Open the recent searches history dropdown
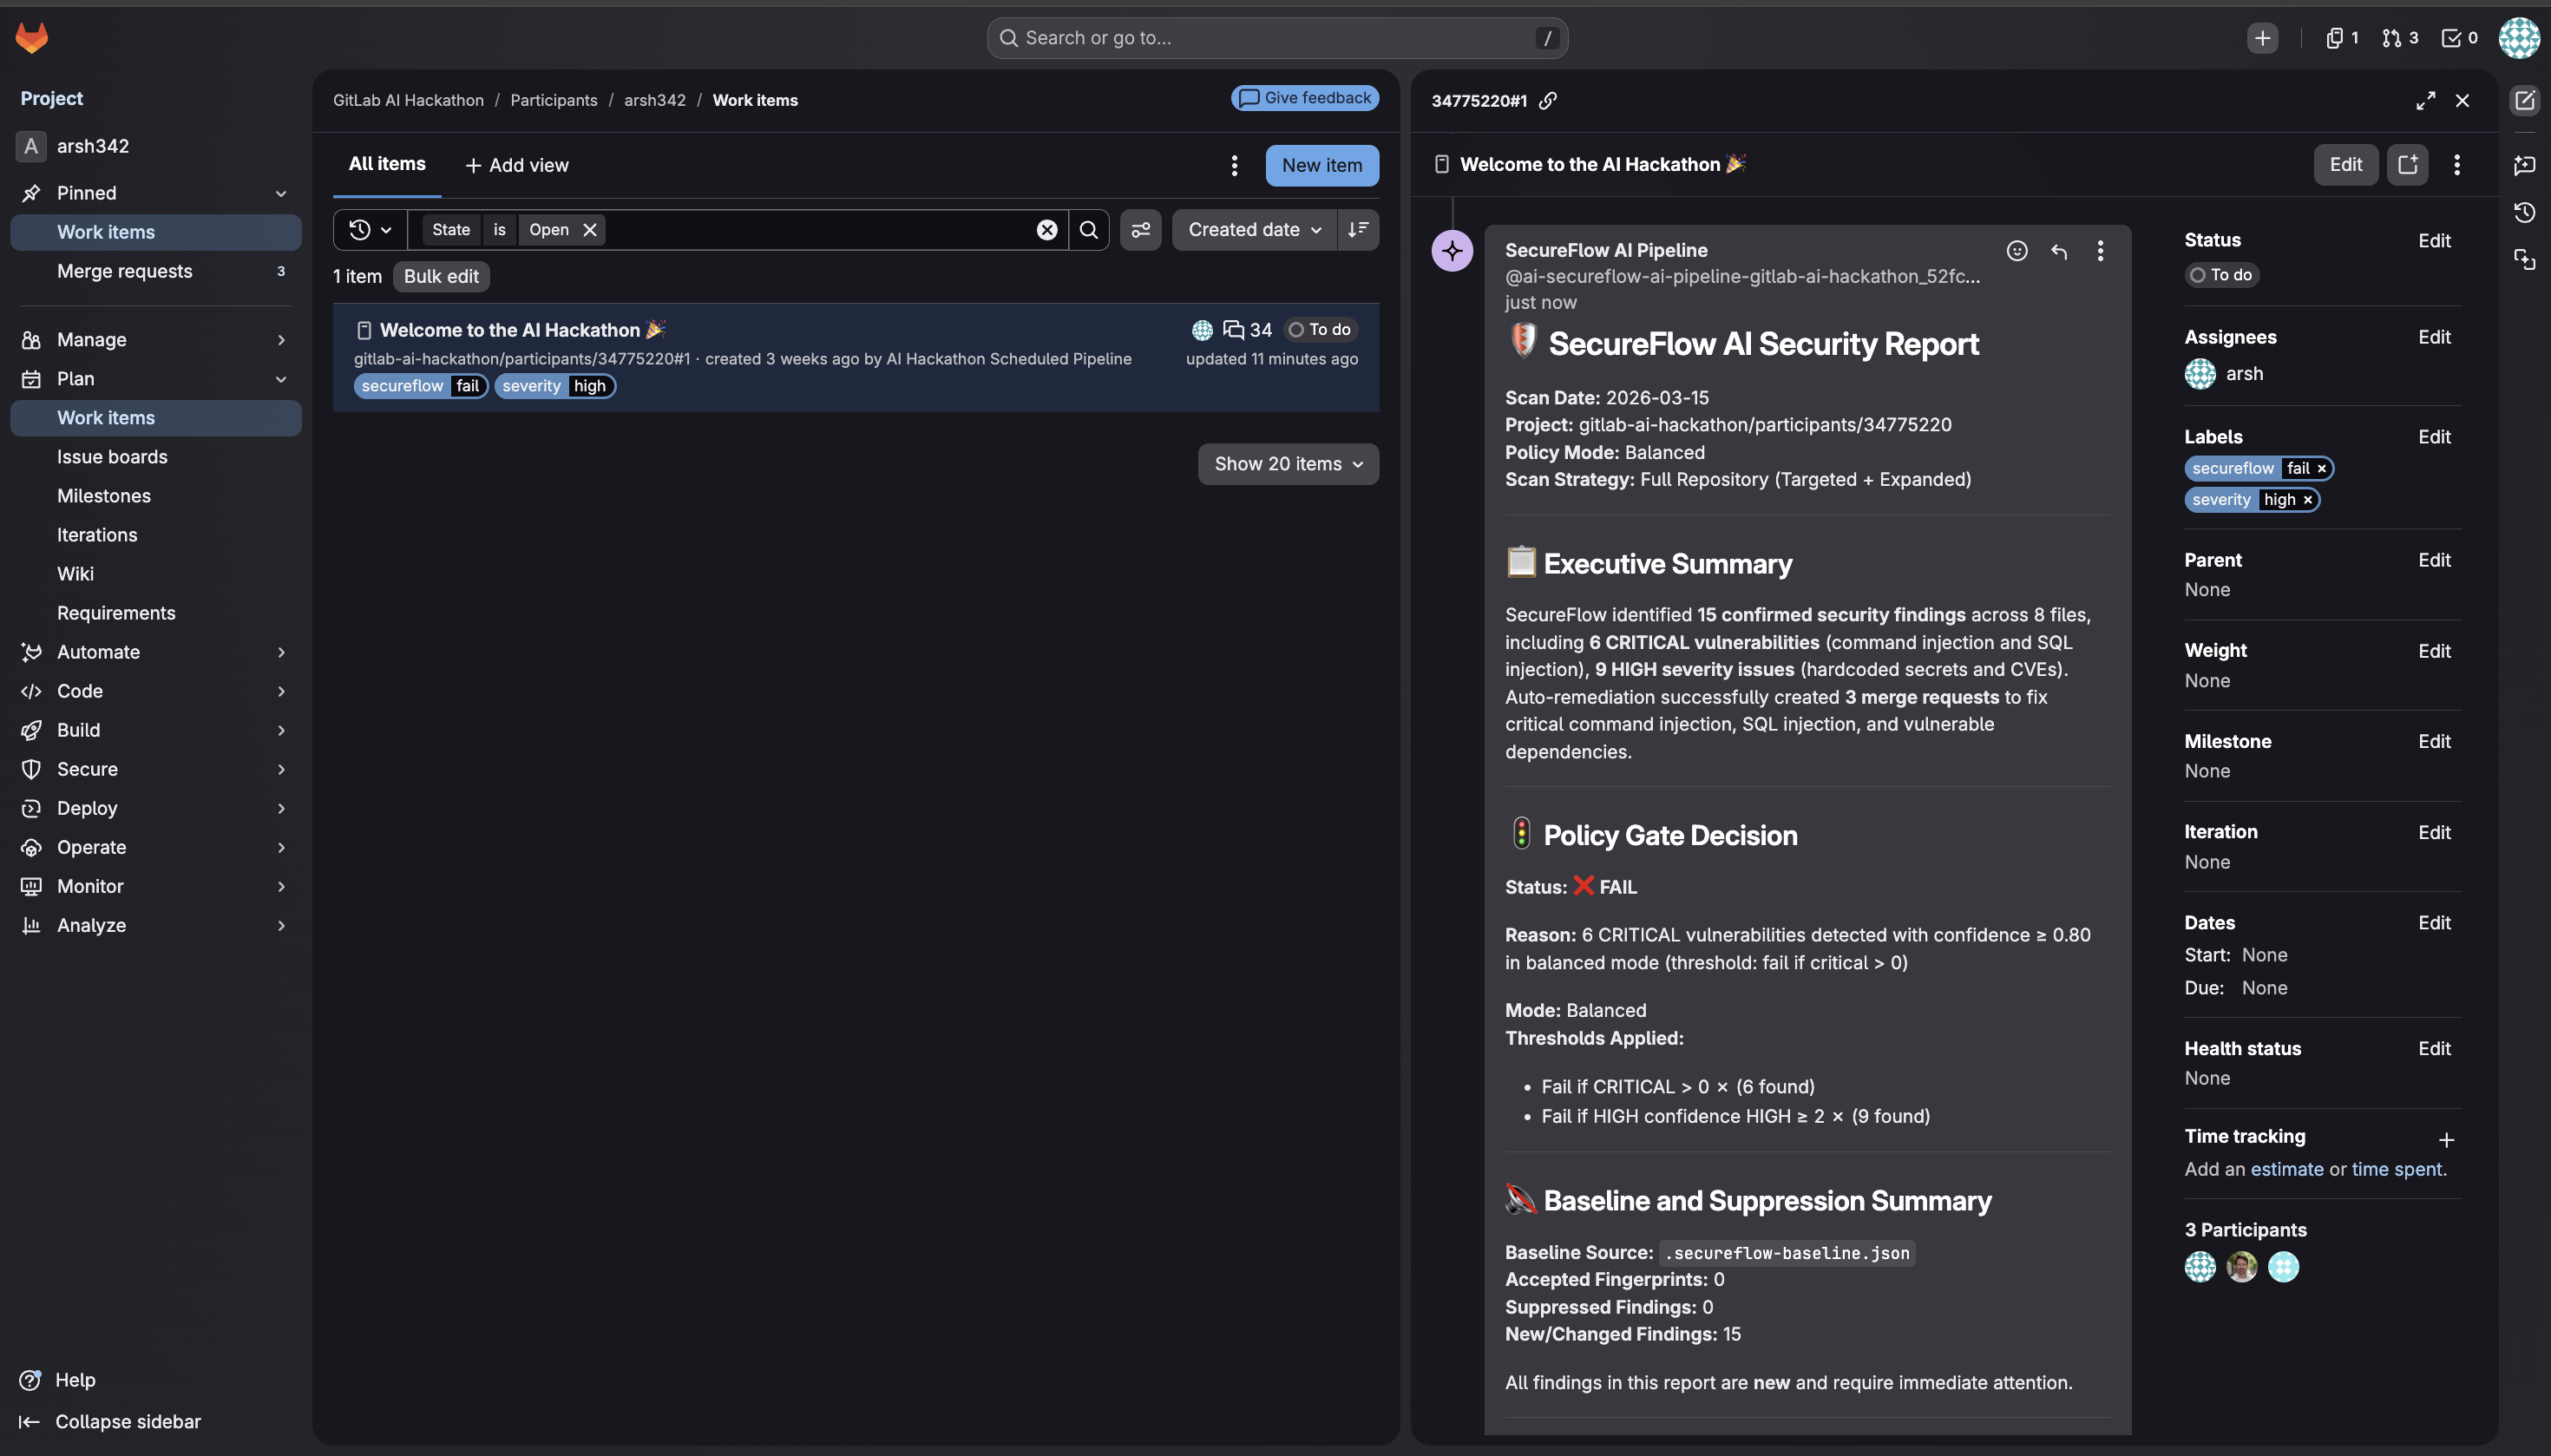Screen dimensions: 2551x1456 (x=370, y=230)
